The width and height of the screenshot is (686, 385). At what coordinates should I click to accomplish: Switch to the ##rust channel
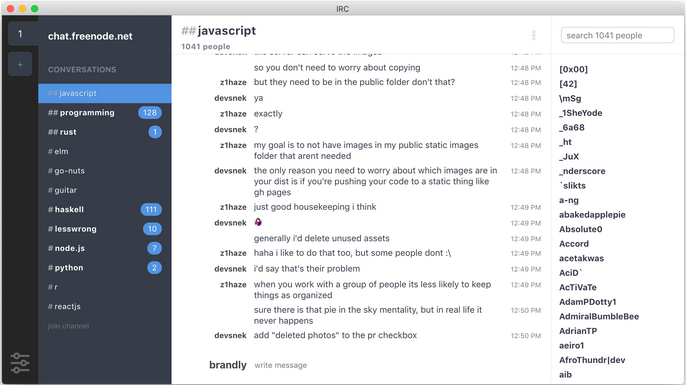[105, 132]
